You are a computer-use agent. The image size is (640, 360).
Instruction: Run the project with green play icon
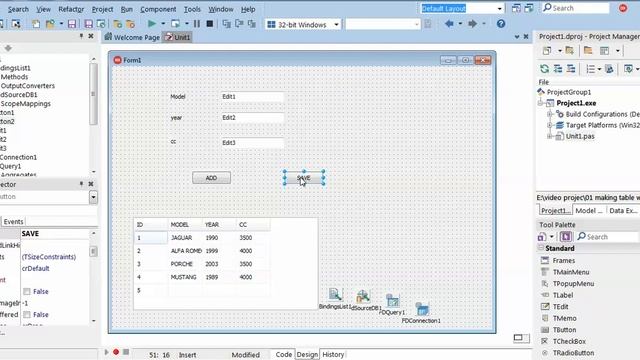[151, 24]
